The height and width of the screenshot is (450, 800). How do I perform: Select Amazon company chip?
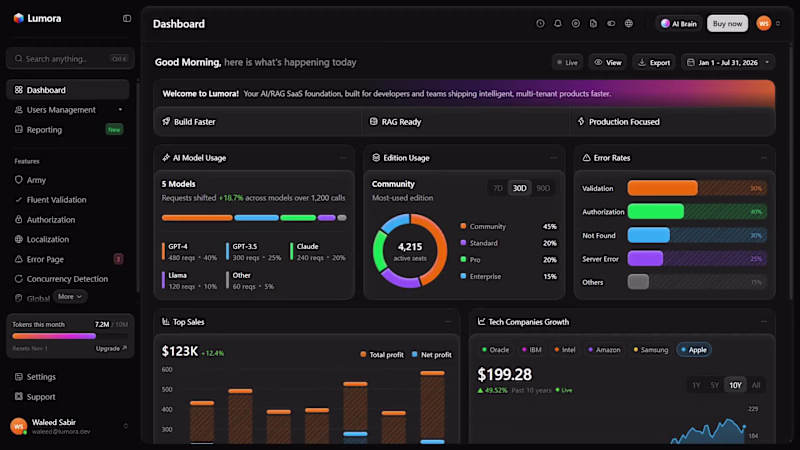point(604,350)
